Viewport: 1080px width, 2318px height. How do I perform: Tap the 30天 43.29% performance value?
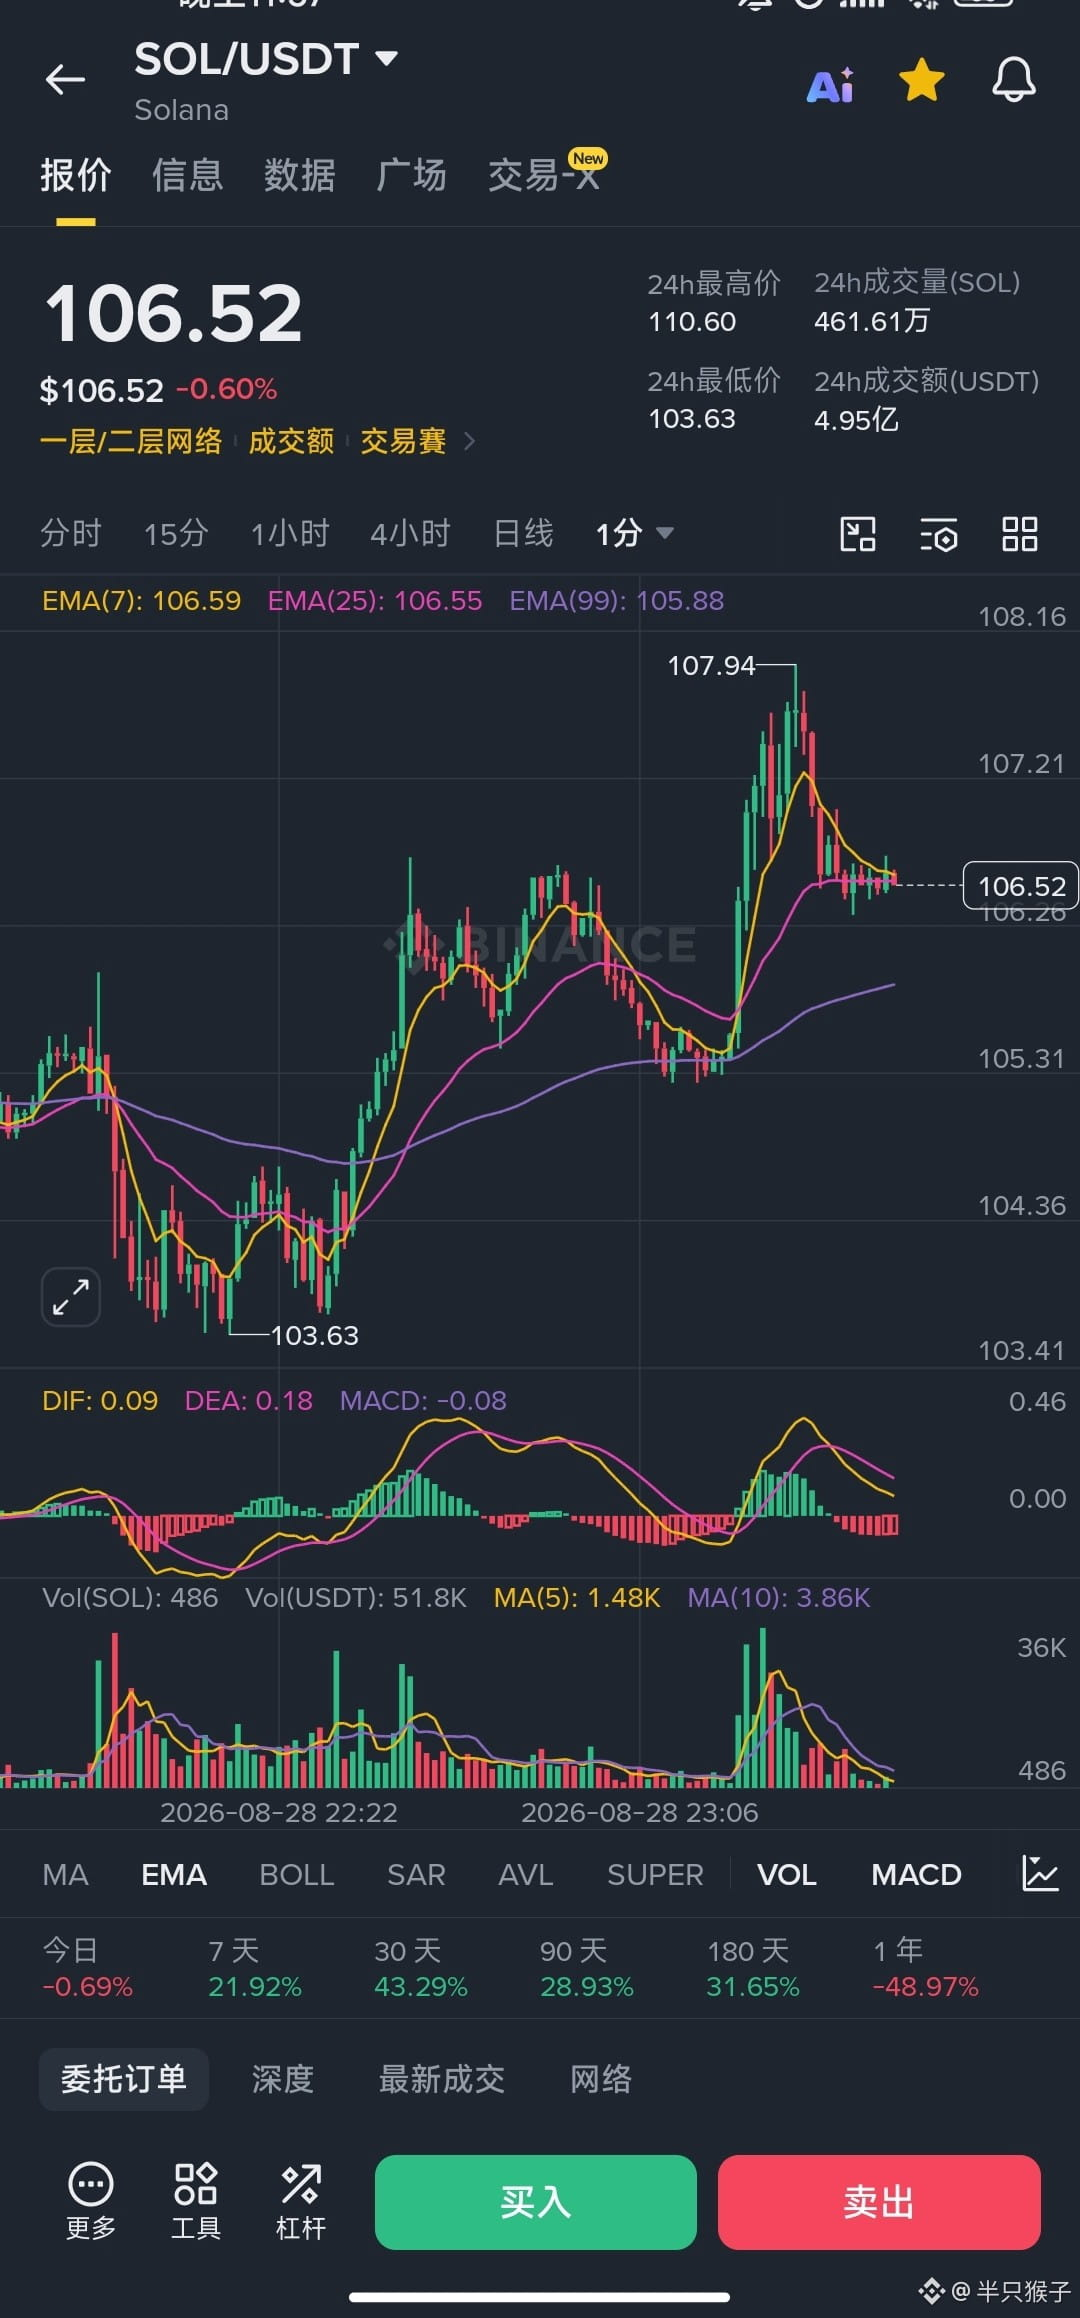pyautogui.click(x=421, y=1986)
